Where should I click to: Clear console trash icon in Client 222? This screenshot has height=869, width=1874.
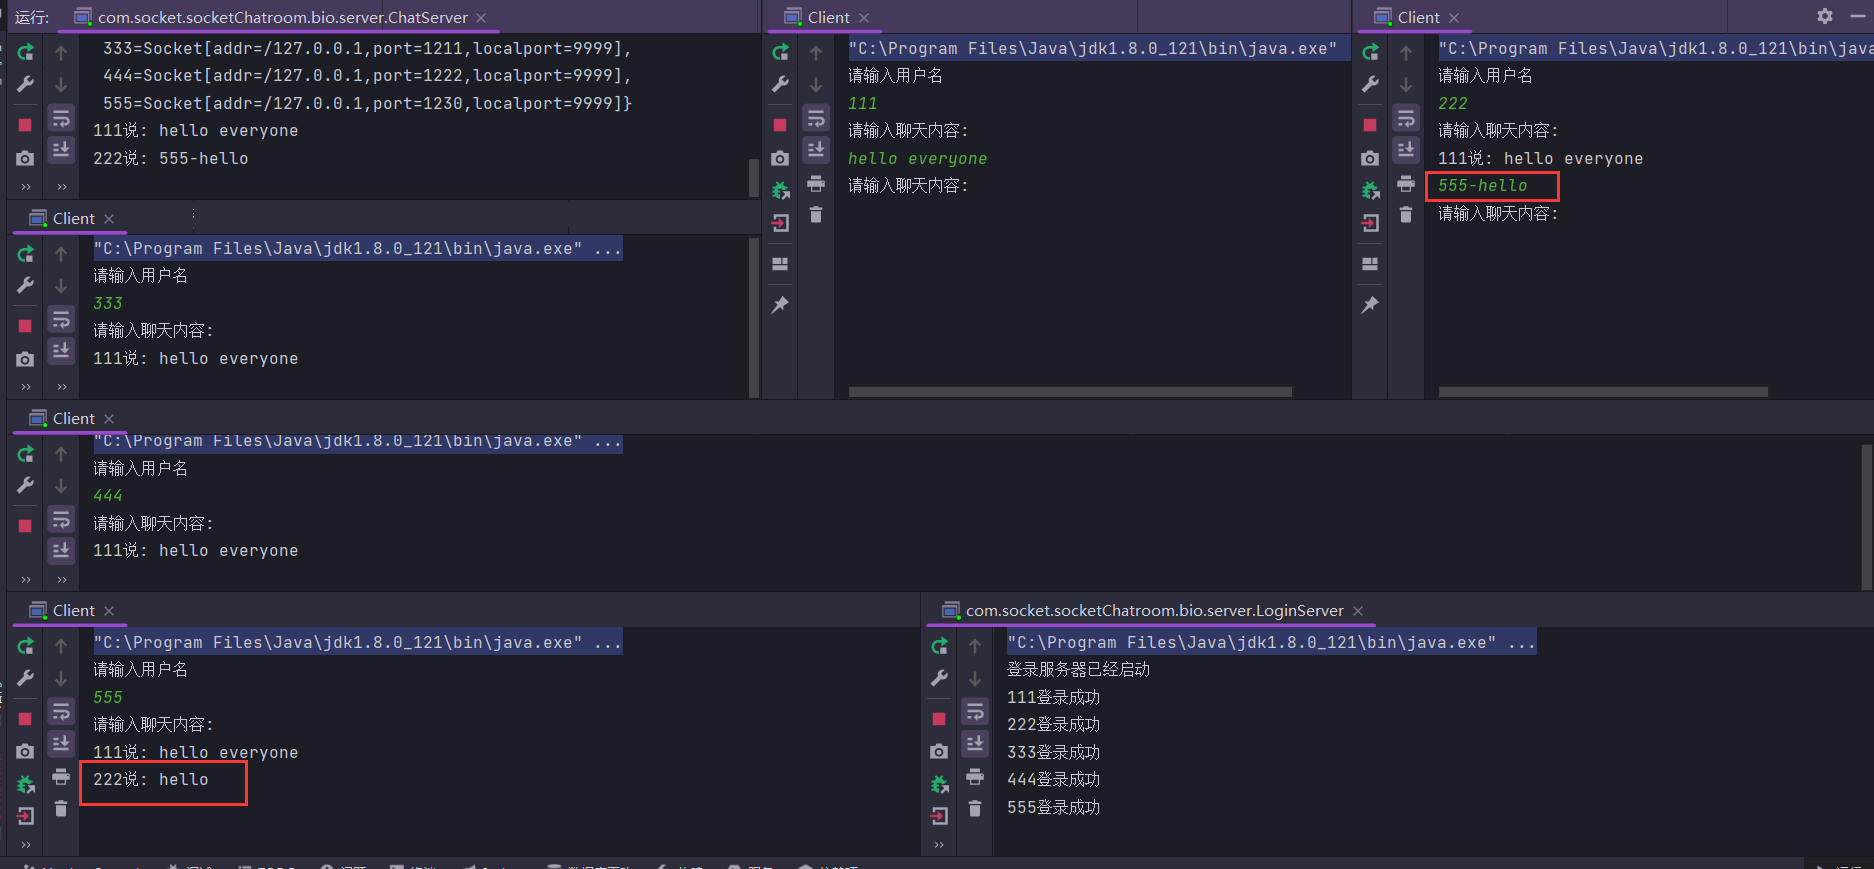pyautogui.click(x=1406, y=215)
